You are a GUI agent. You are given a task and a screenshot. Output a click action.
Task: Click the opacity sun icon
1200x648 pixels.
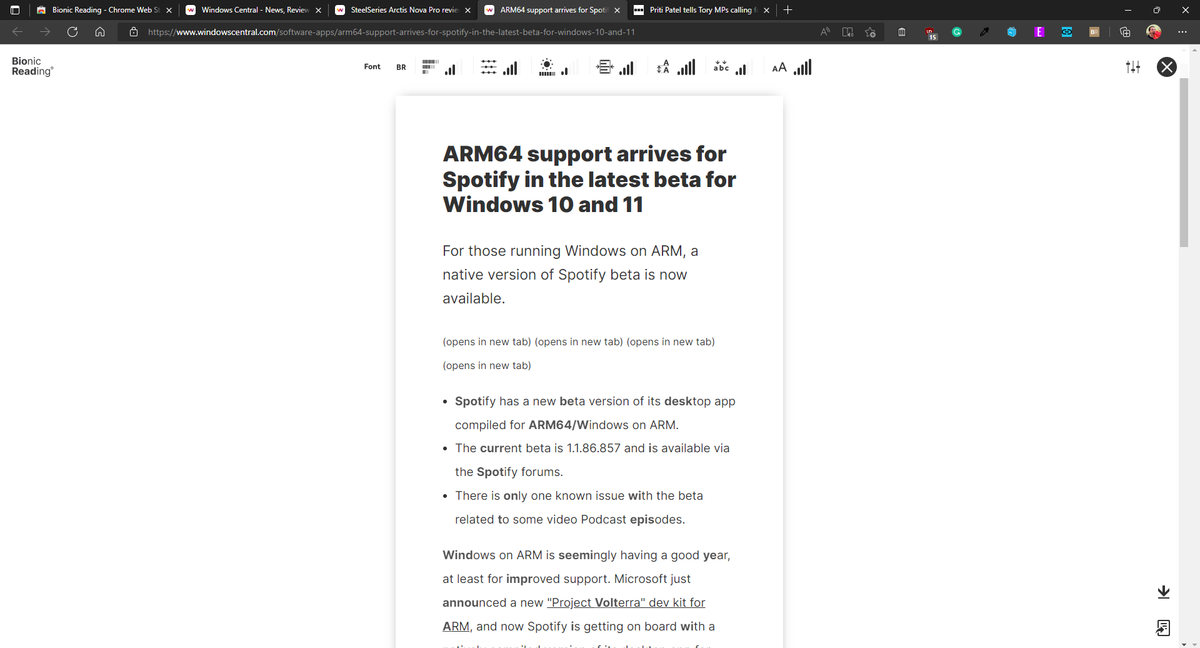click(x=548, y=66)
